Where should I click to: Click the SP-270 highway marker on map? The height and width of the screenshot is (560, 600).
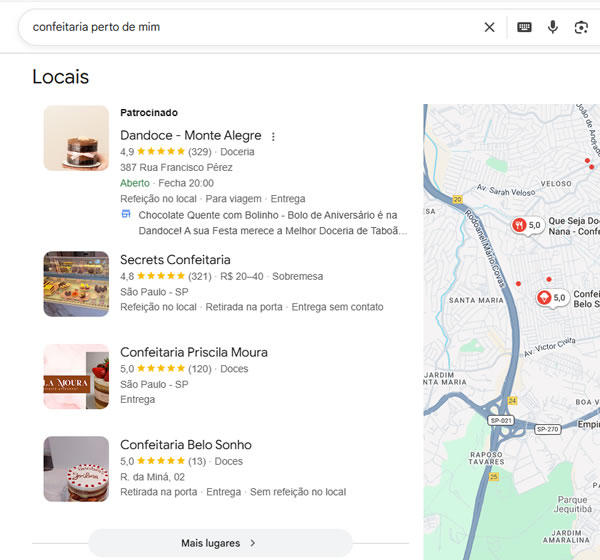point(547,429)
